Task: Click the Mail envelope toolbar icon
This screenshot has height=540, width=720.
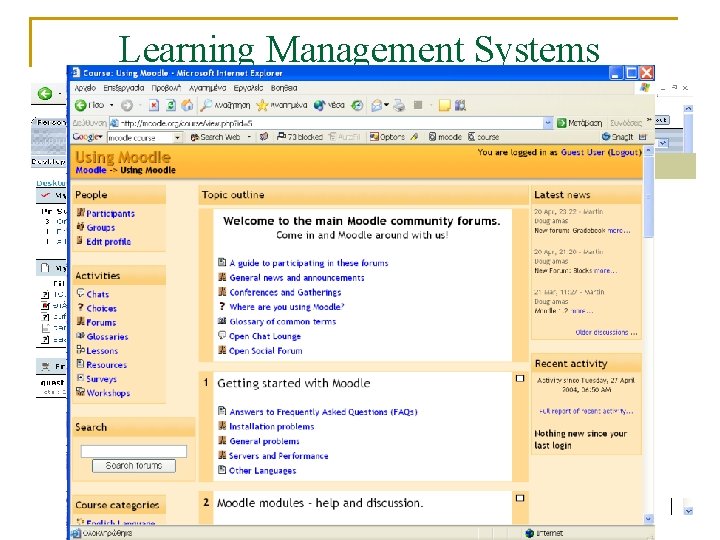Action: click(x=377, y=106)
